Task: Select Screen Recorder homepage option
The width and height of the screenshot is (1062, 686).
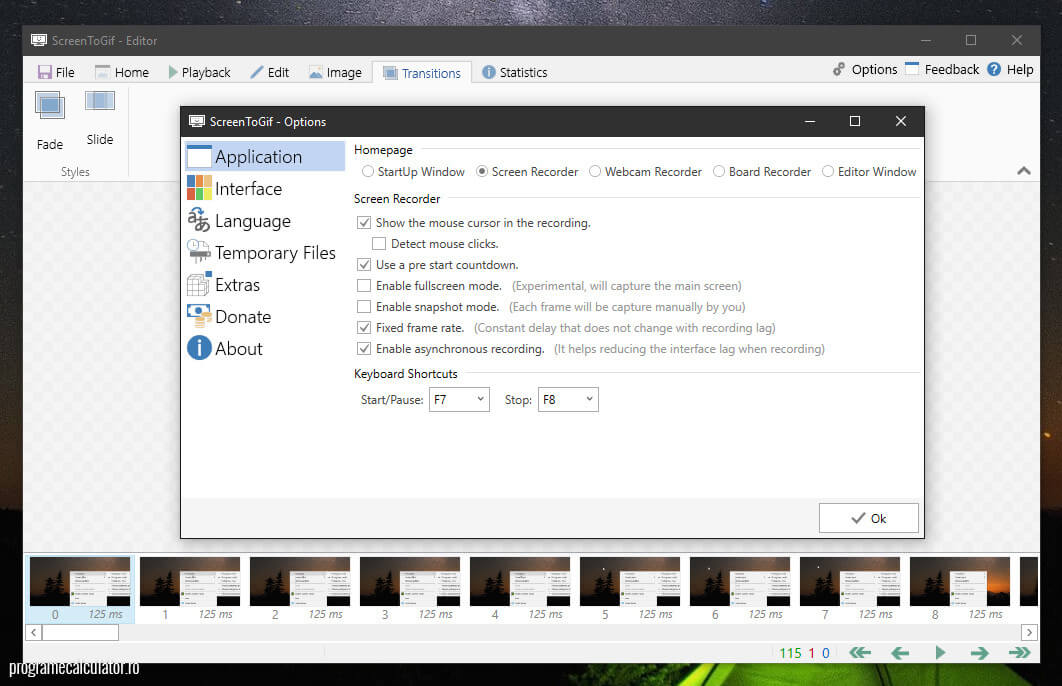Action: click(x=527, y=172)
